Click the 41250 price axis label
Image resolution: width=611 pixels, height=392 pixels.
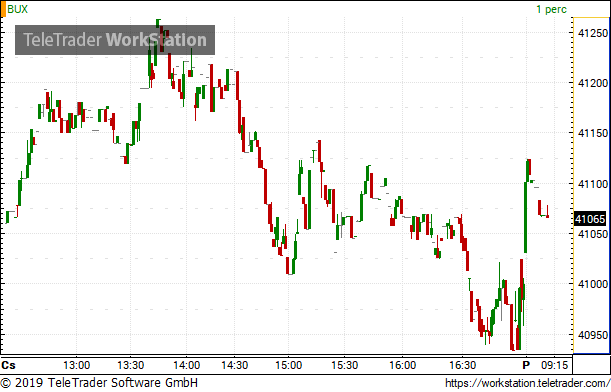coord(593,33)
